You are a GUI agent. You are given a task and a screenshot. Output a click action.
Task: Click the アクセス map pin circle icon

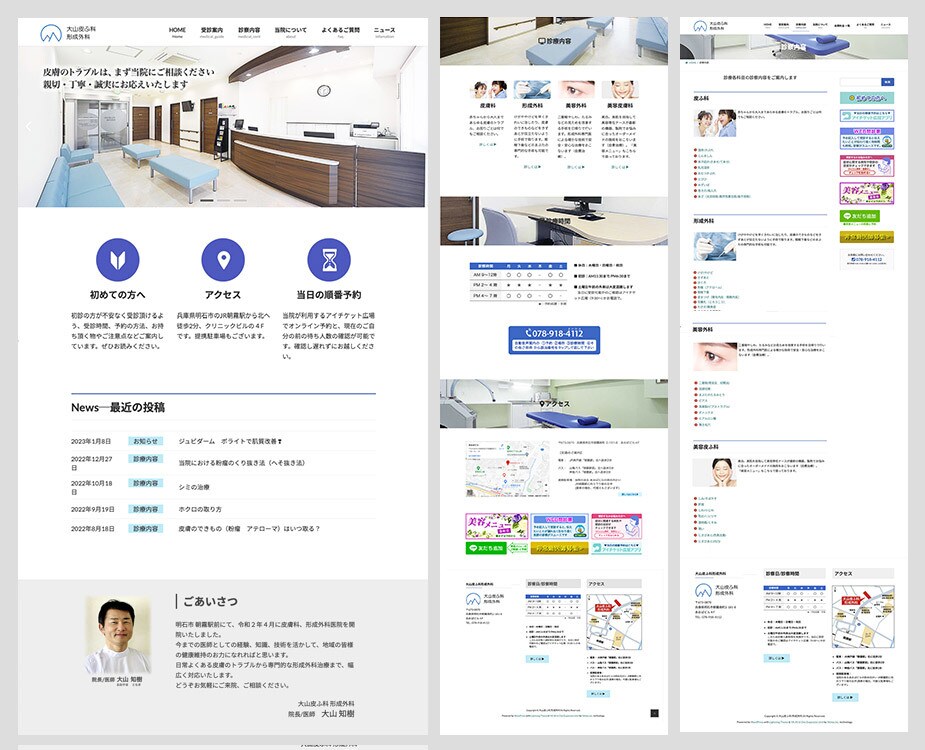pos(223,260)
